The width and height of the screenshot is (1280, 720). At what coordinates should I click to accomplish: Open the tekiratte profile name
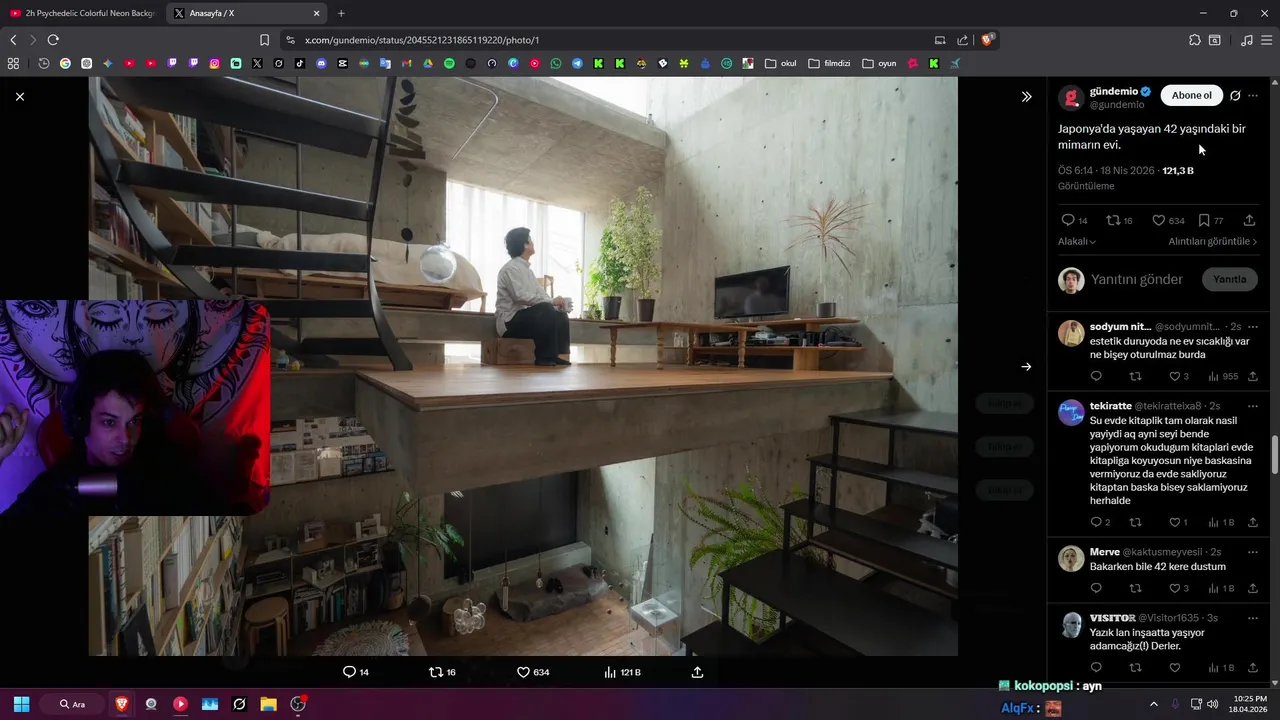click(1111, 406)
